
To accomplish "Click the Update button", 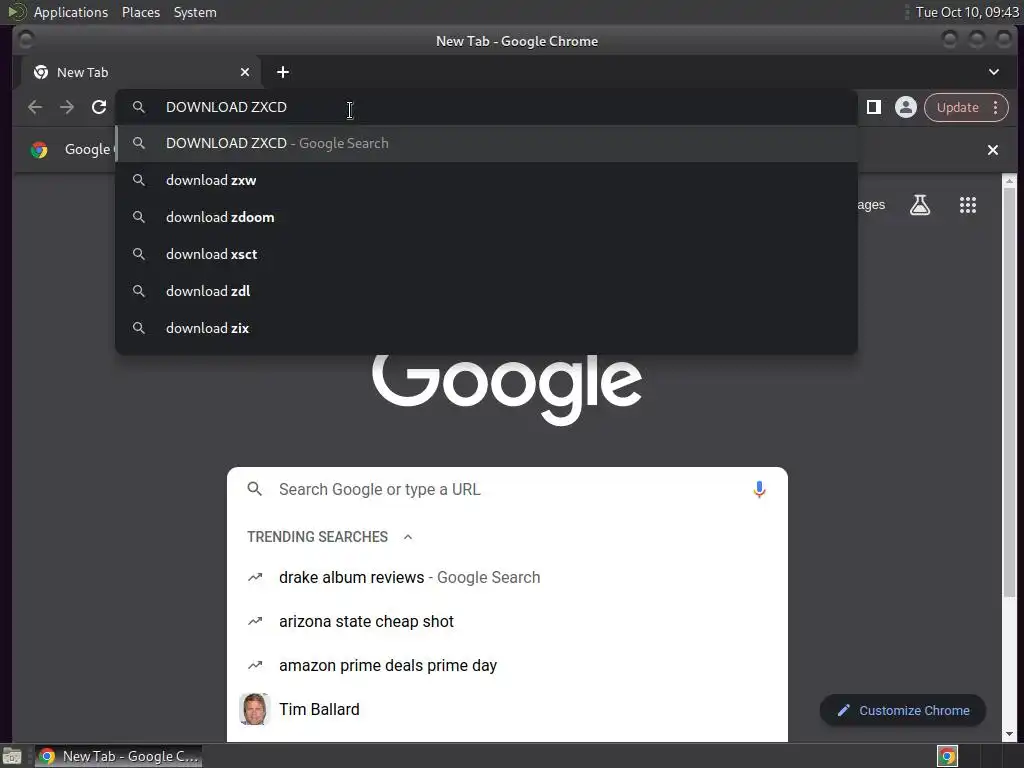I will pyautogui.click(x=957, y=107).
